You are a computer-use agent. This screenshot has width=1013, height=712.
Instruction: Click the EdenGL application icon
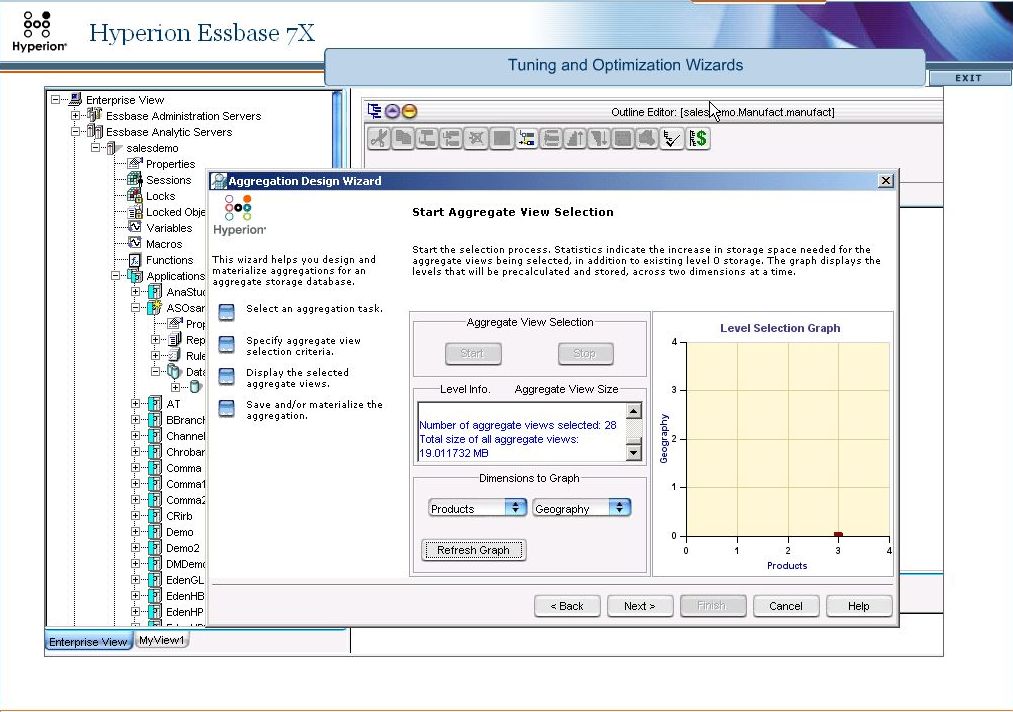[x=155, y=580]
